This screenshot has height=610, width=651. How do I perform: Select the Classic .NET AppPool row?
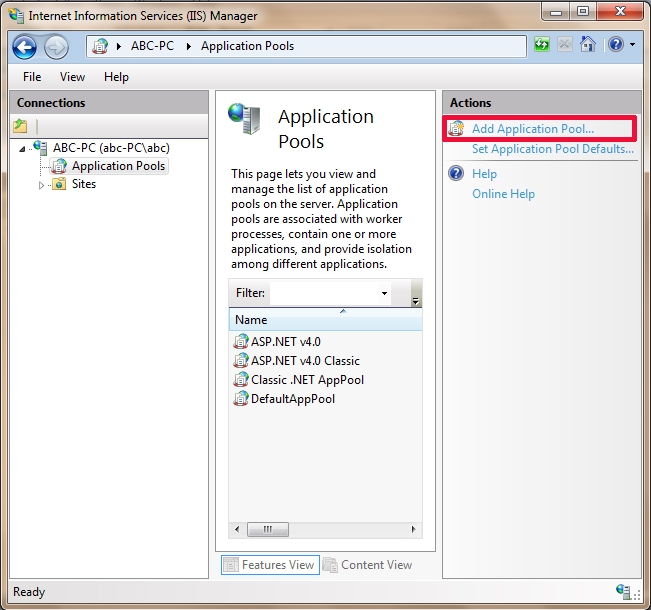(x=326, y=380)
